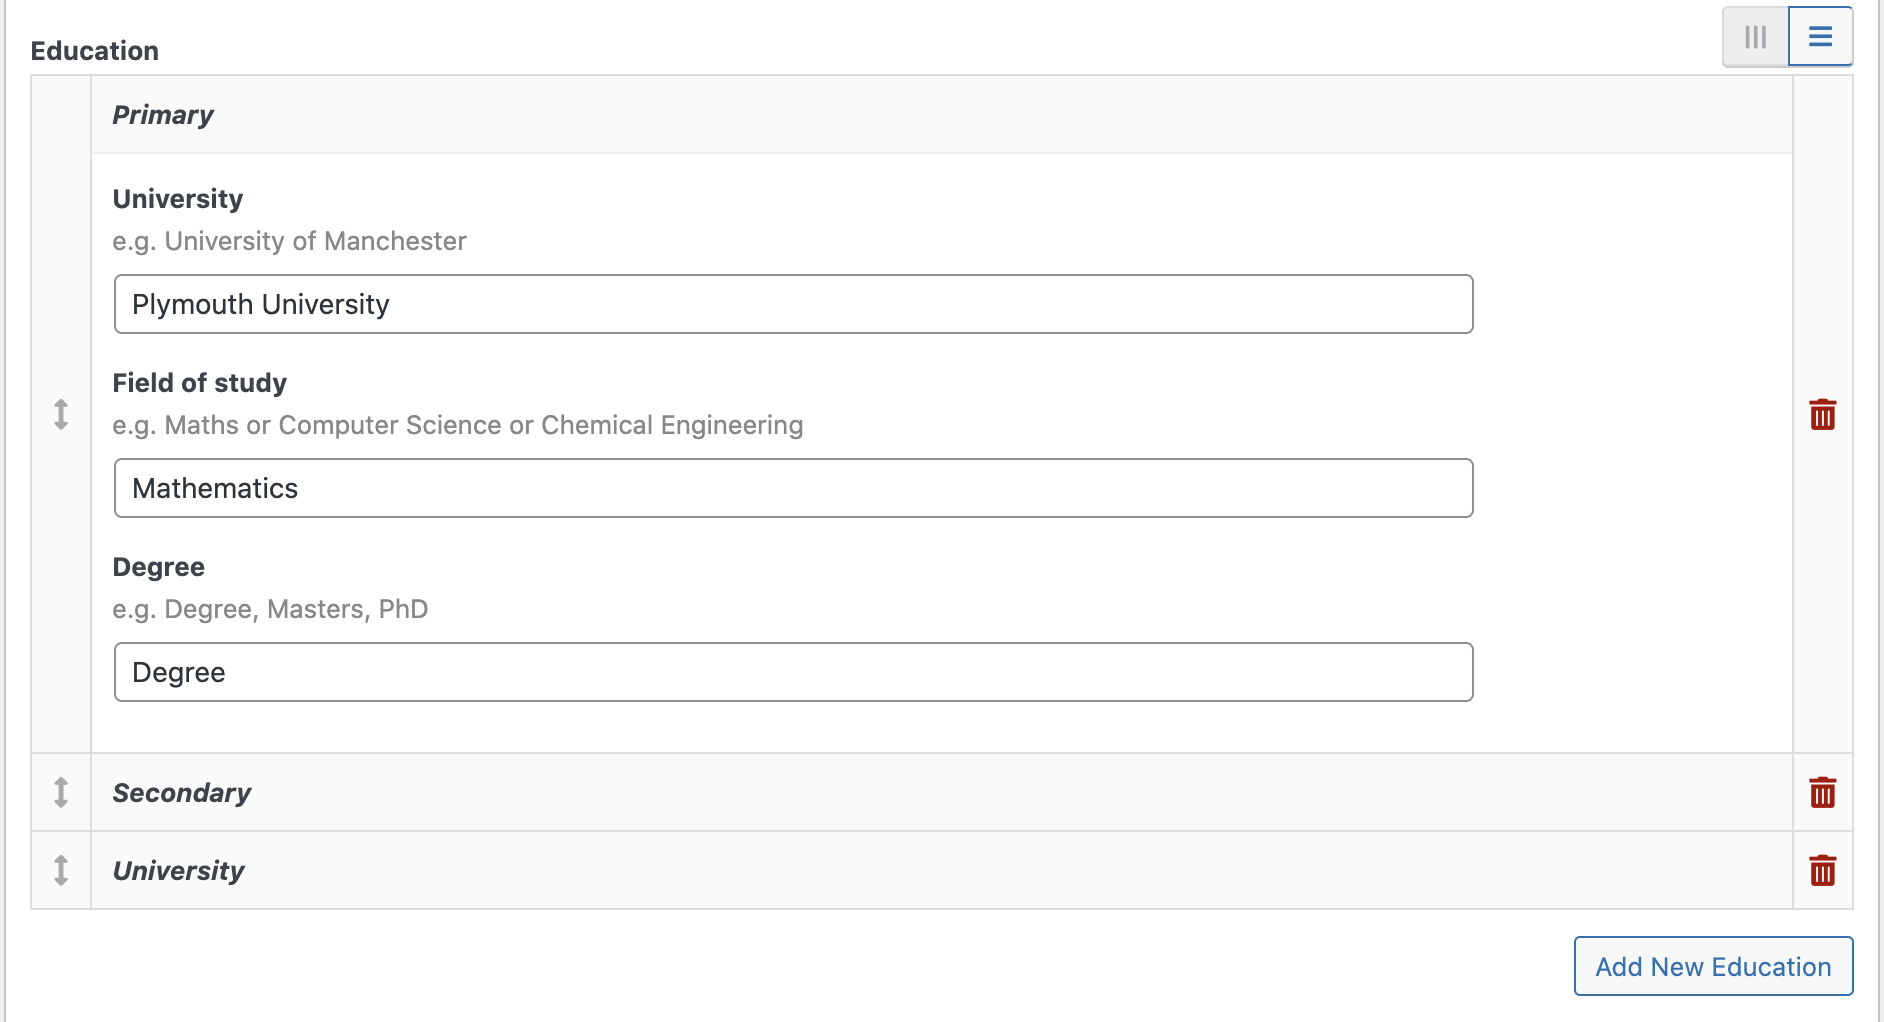Expand the University education section
Image resolution: width=1884 pixels, height=1022 pixels.
[x=941, y=870]
